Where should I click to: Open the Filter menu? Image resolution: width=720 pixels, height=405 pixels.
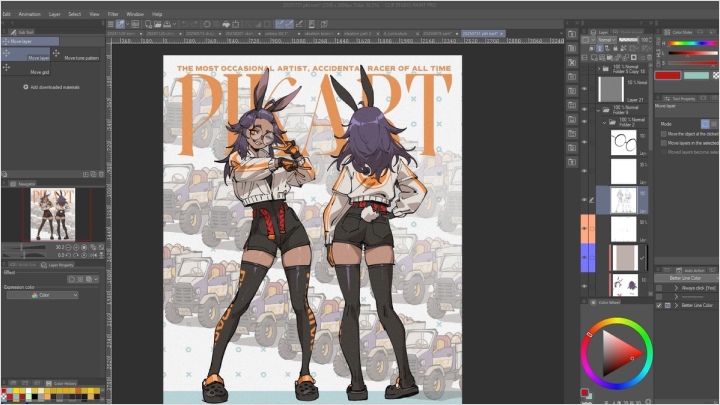(113, 14)
